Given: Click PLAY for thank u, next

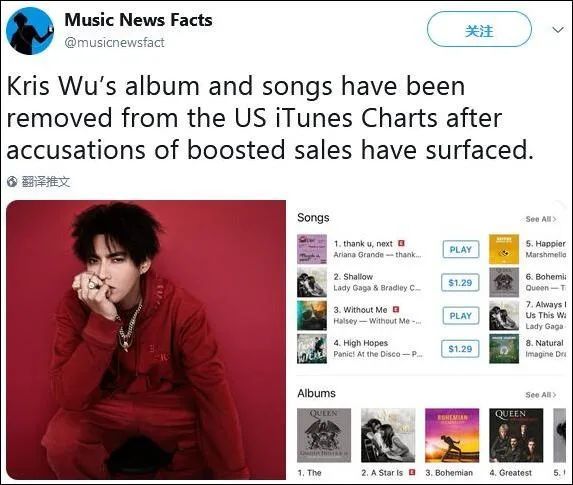Looking at the screenshot, I should pyautogui.click(x=460, y=250).
